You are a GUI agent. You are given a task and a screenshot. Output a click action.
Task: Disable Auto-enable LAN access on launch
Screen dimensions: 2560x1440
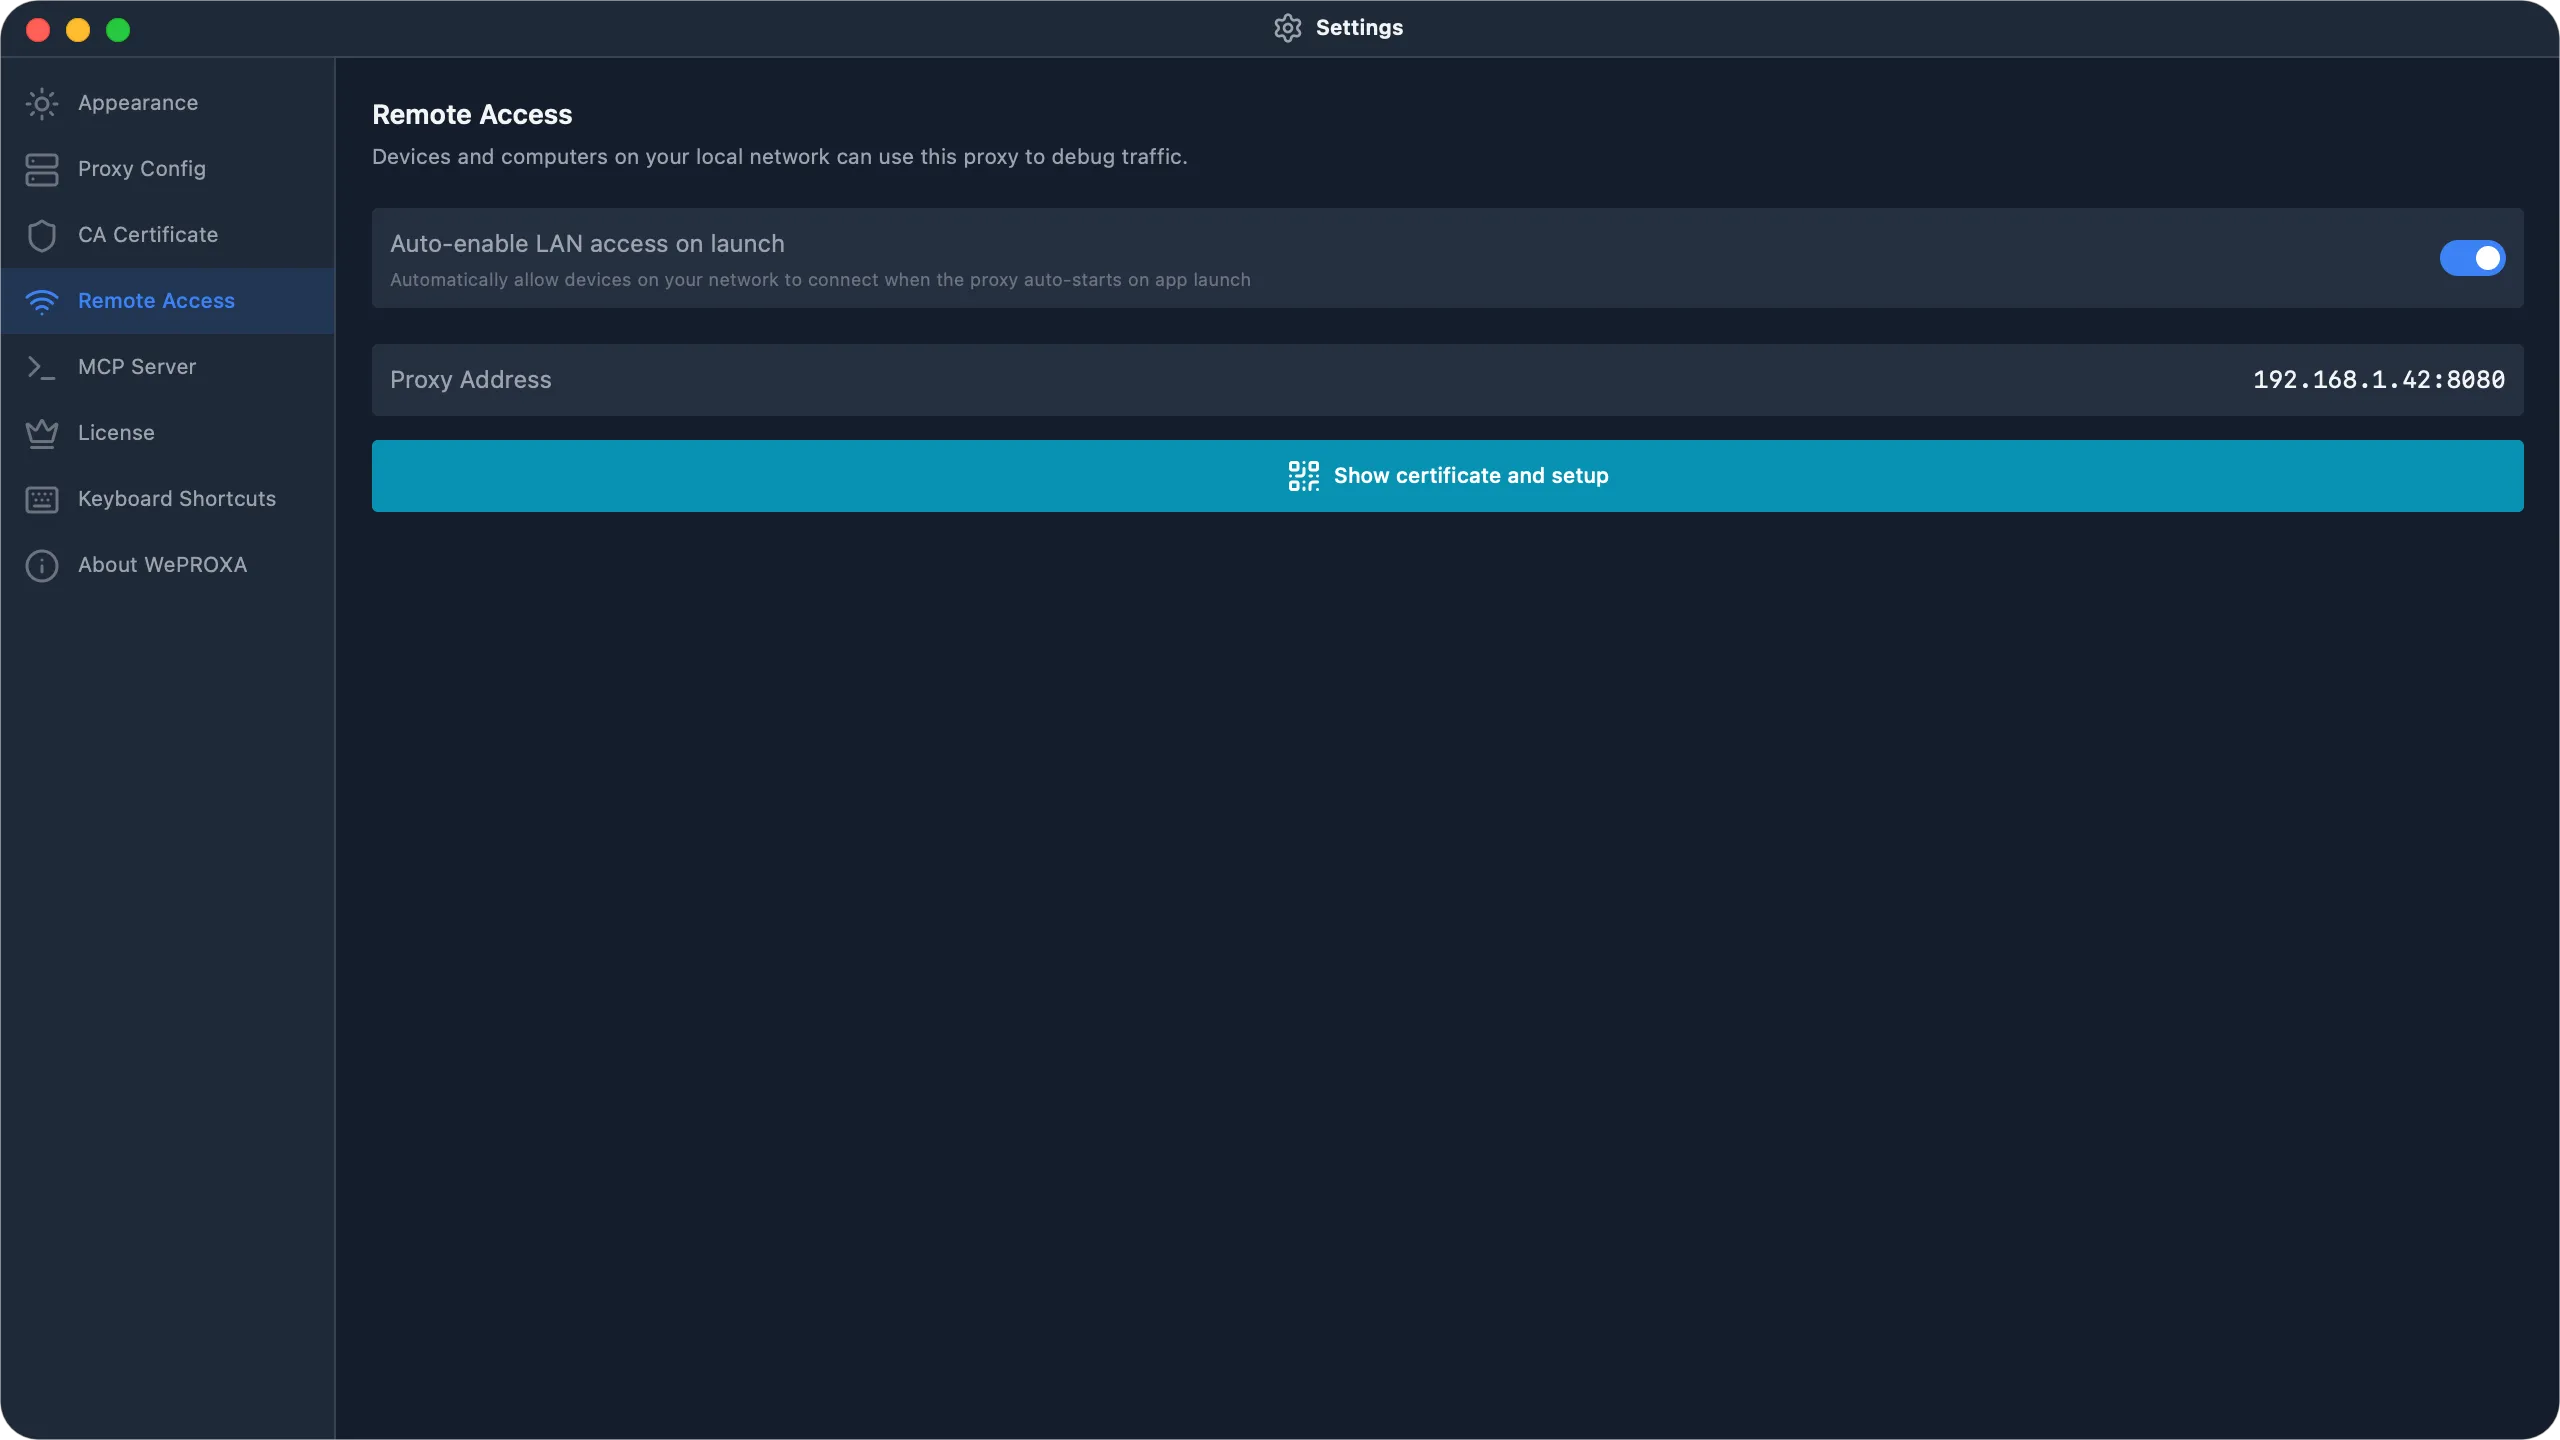point(2472,258)
